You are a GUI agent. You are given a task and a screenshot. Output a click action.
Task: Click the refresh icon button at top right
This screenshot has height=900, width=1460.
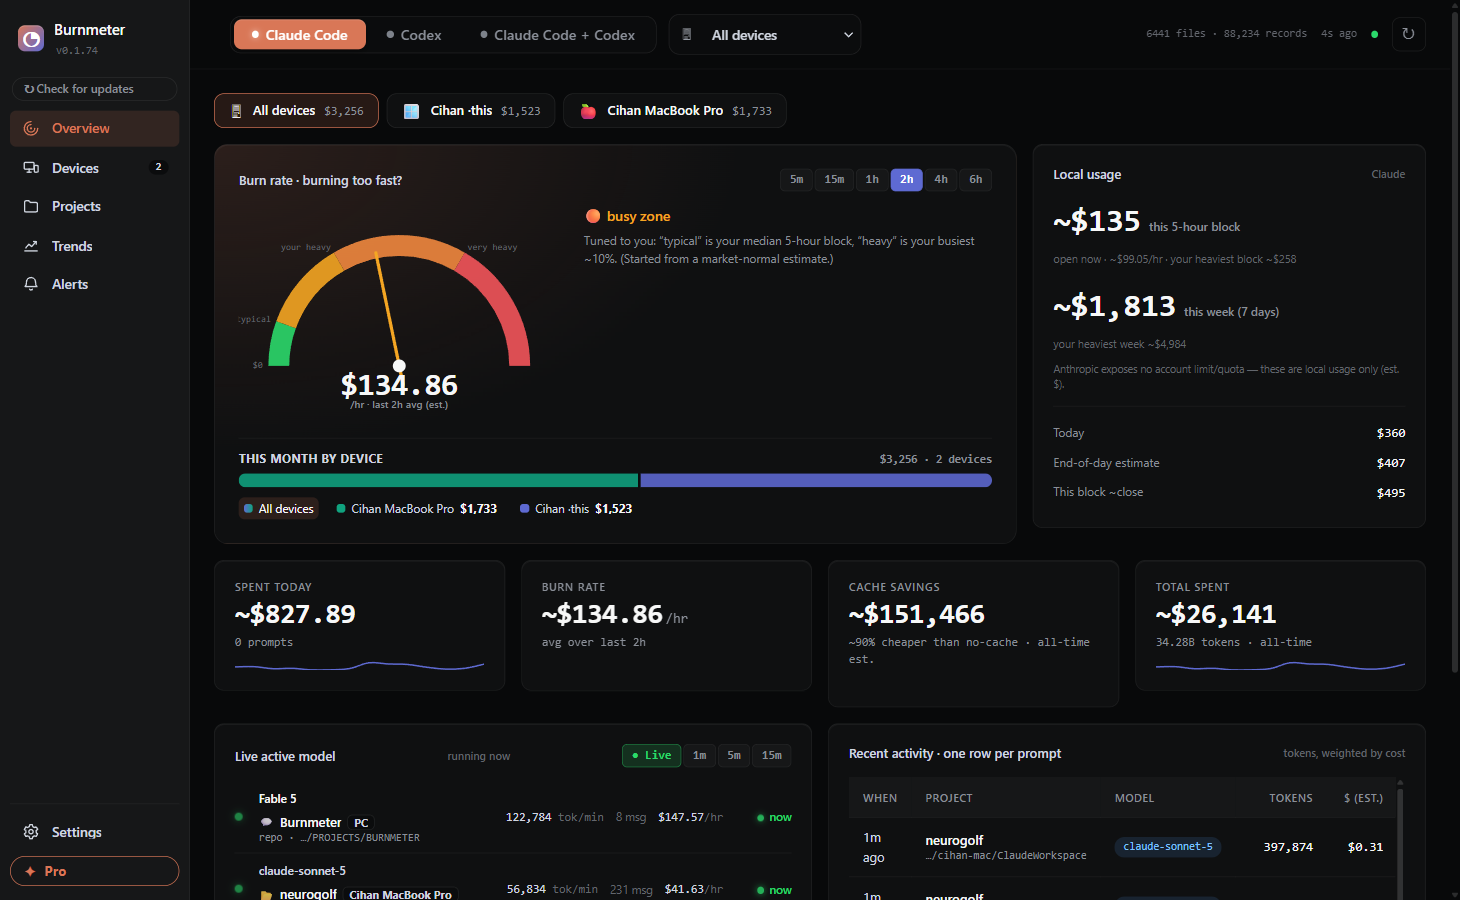[1408, 34]
